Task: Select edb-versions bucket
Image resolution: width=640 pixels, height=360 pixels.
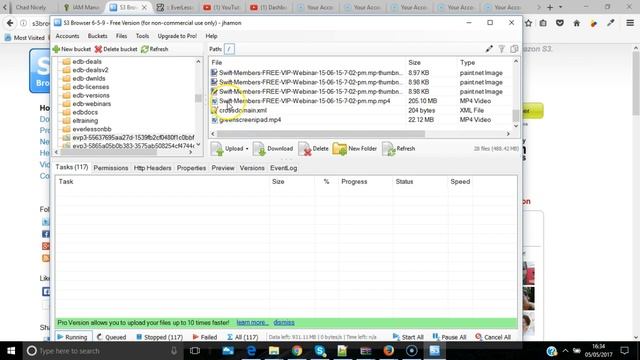Action: point(91,95)
